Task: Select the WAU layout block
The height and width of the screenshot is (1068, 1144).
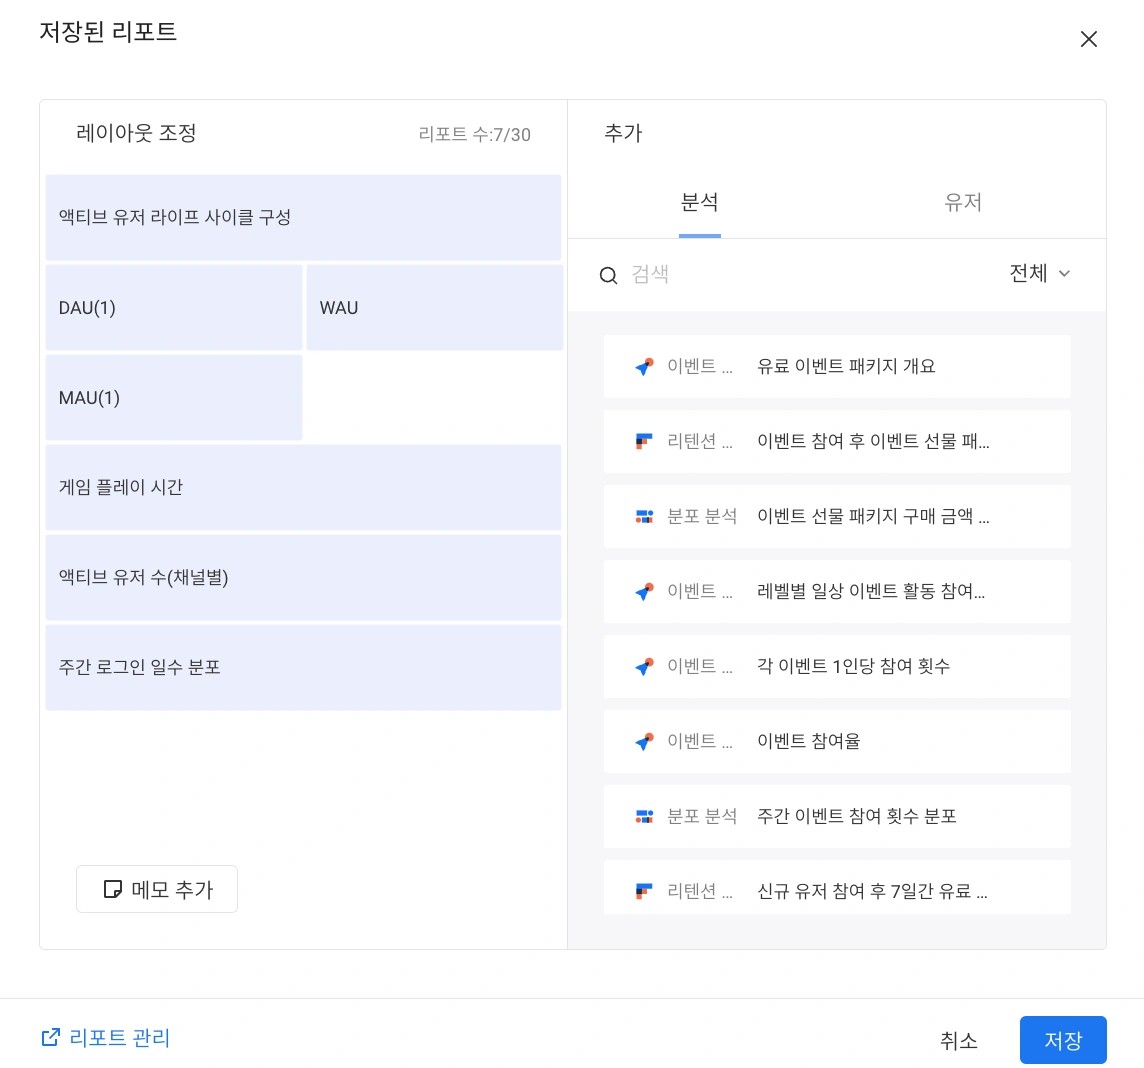Action: point(435,308)
